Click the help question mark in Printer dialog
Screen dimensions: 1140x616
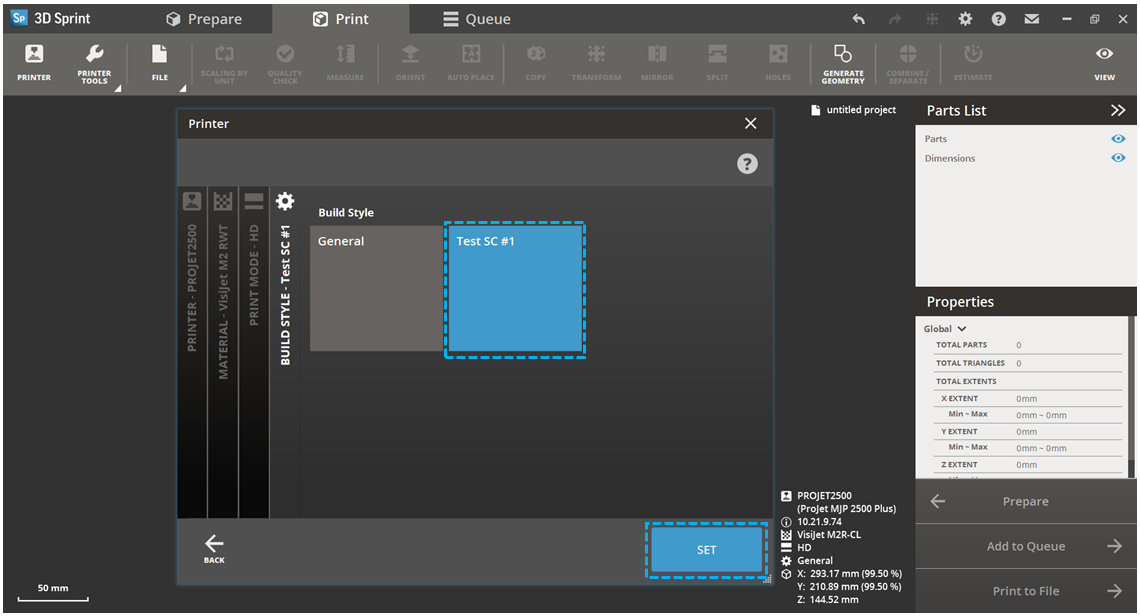pos(747,164)
